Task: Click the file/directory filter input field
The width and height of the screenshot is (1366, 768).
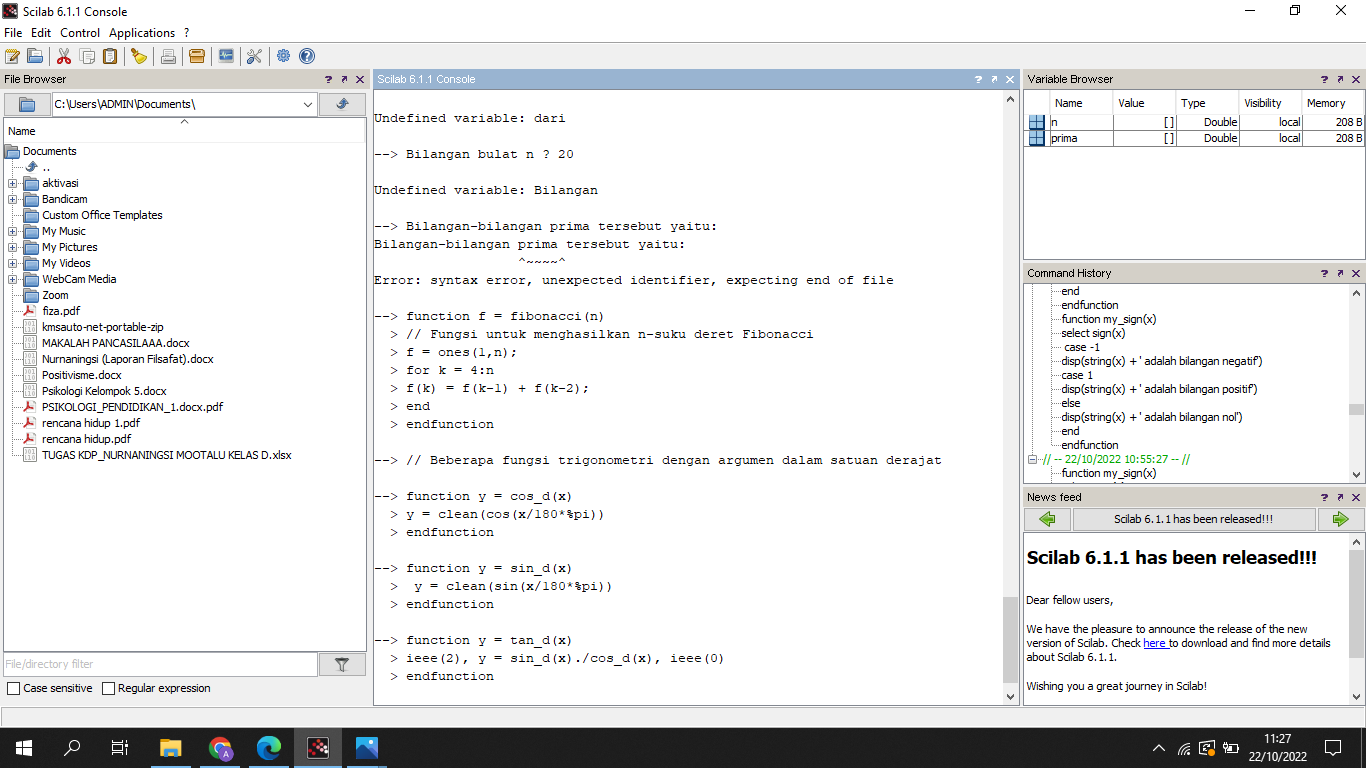Action: (160, 664)
